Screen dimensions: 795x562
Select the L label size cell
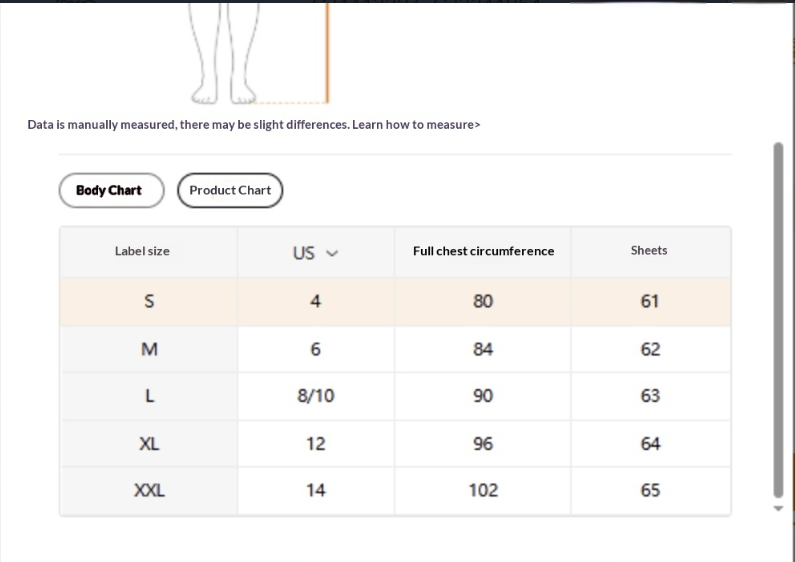[x=149, y=396]
